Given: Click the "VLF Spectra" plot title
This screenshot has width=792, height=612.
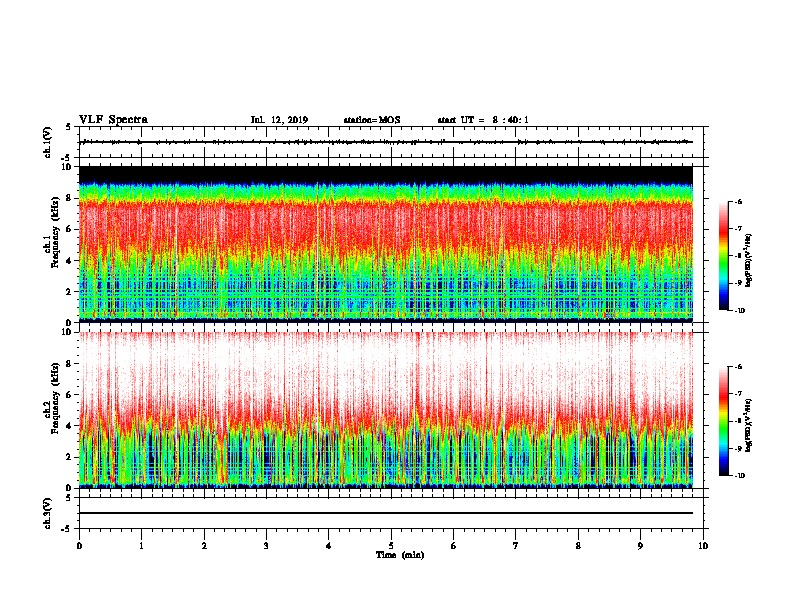Looking at the screenshot, I should (x=113, y=120).
